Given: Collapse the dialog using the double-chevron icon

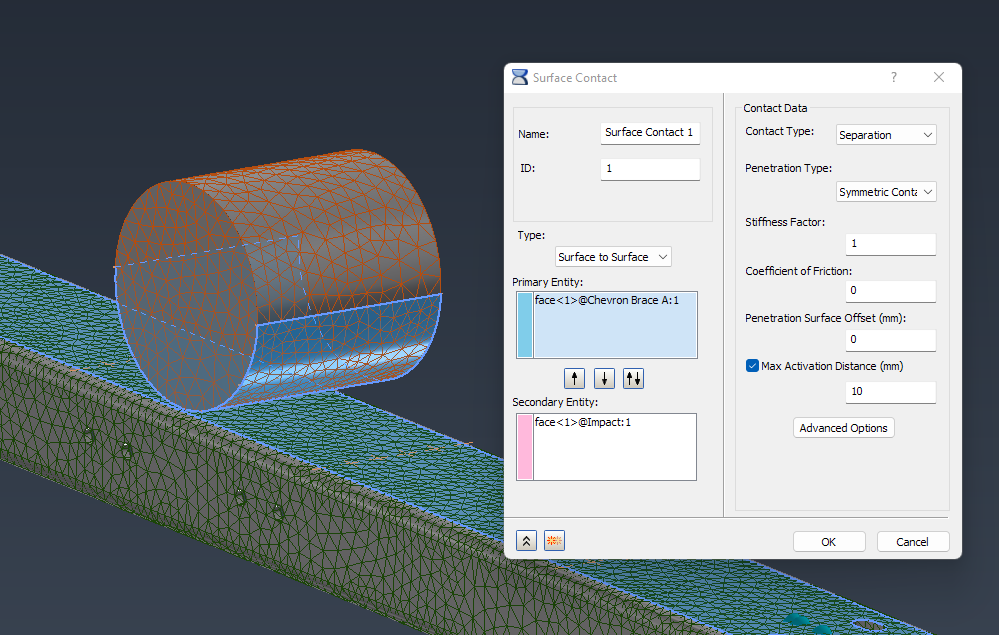Looking at the screenshot, I should point(526,540).
